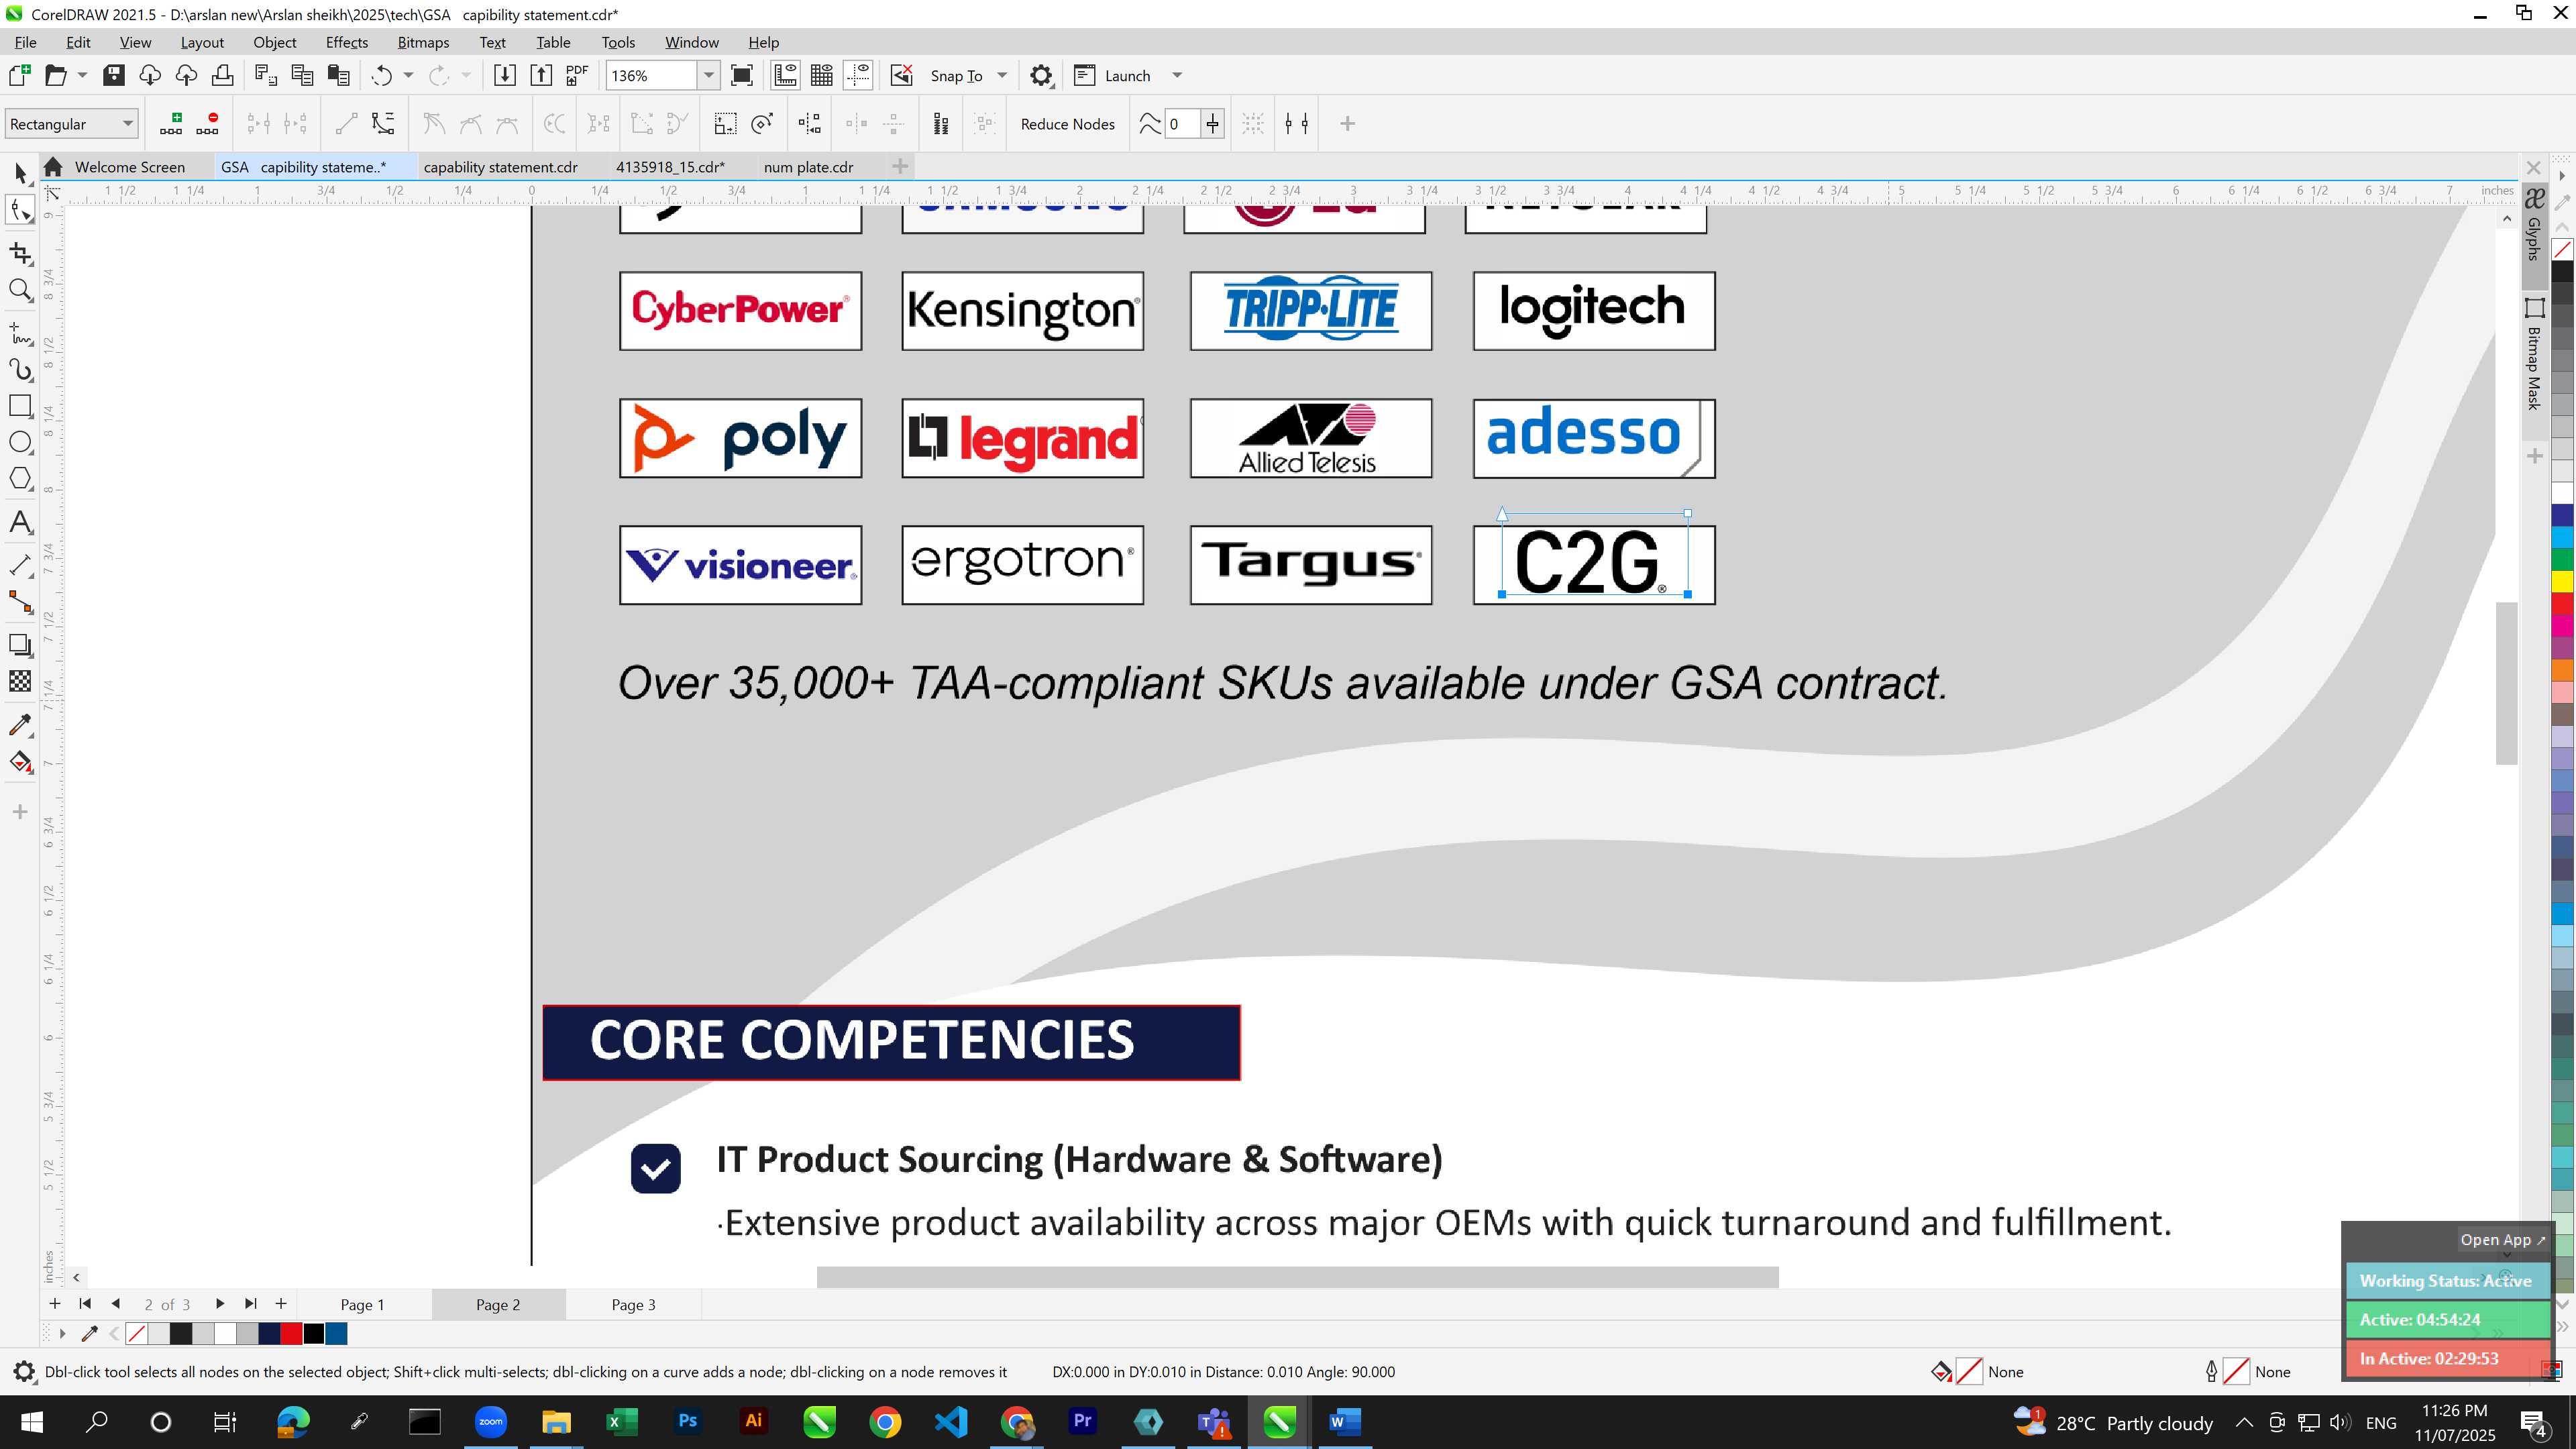
Task: Jump to first page button
Action: [x=85, y=1303]
